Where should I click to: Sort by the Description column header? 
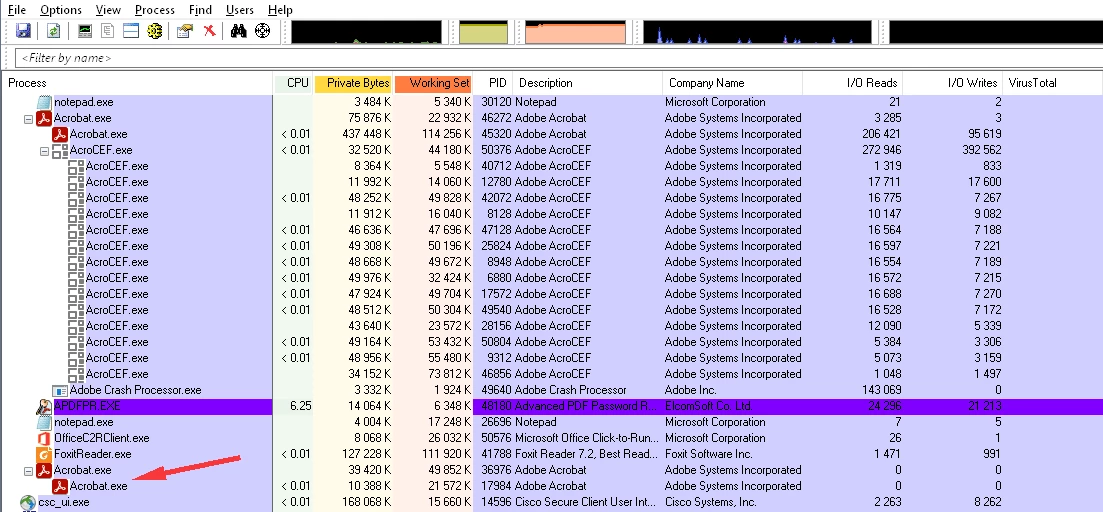pyautogui.click(x=588, y=83)
